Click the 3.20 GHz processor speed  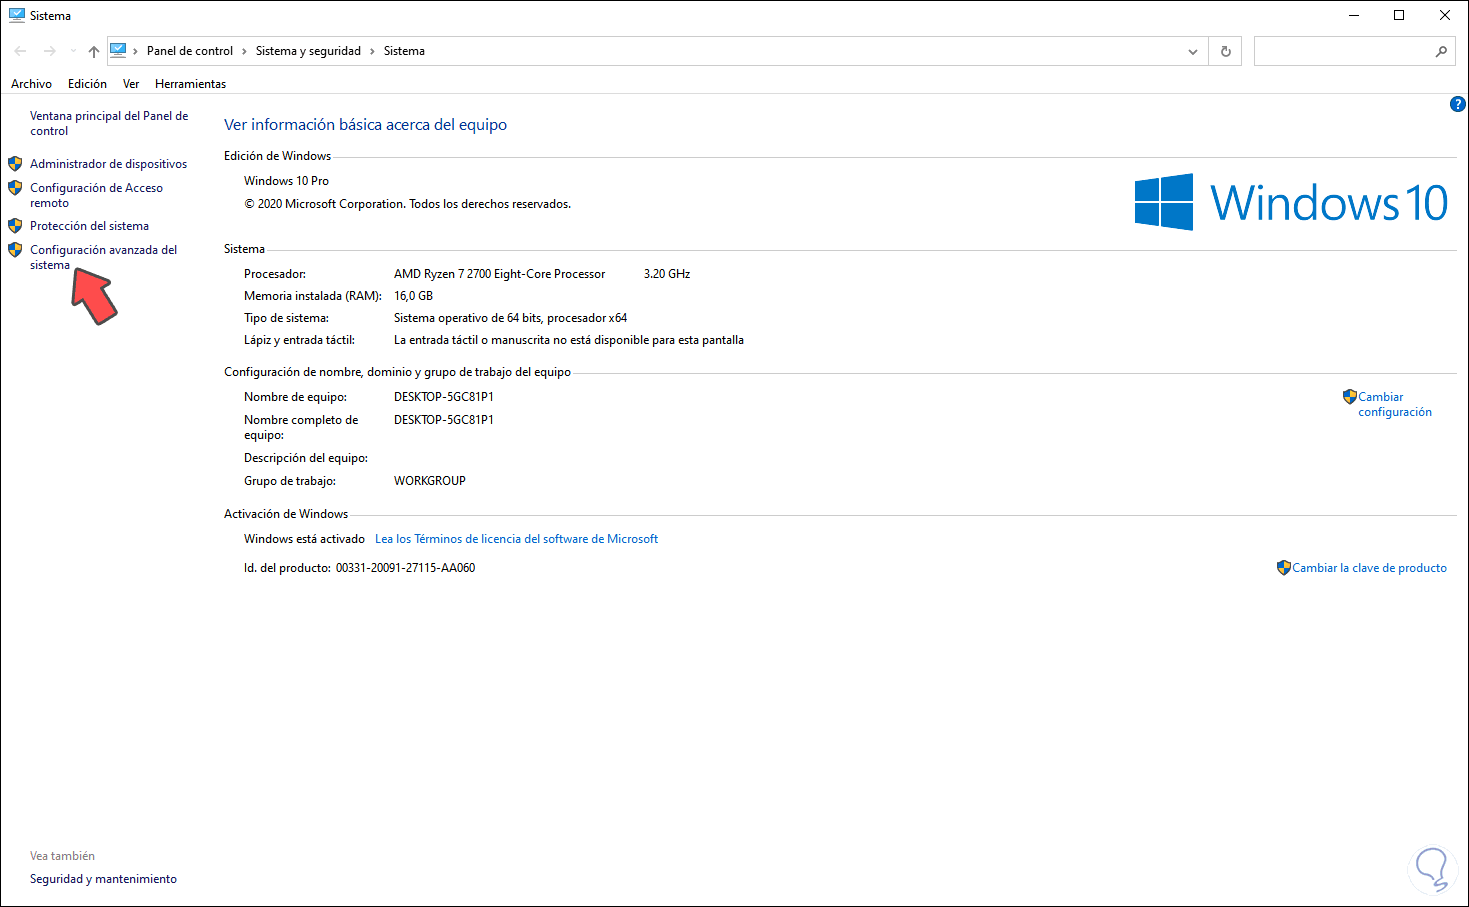point(667,274)
